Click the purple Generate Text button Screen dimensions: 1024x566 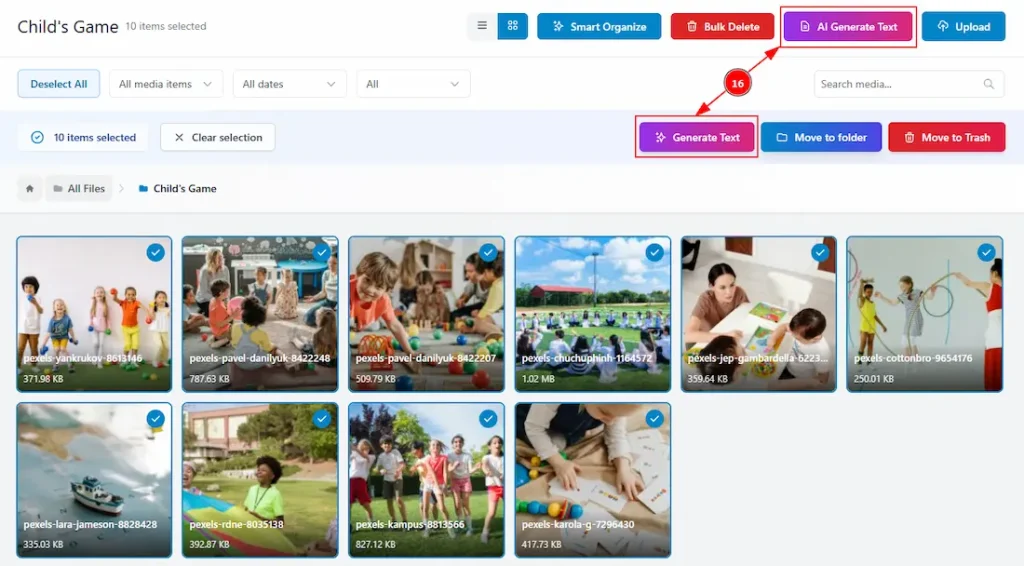[x=696, y=138]
